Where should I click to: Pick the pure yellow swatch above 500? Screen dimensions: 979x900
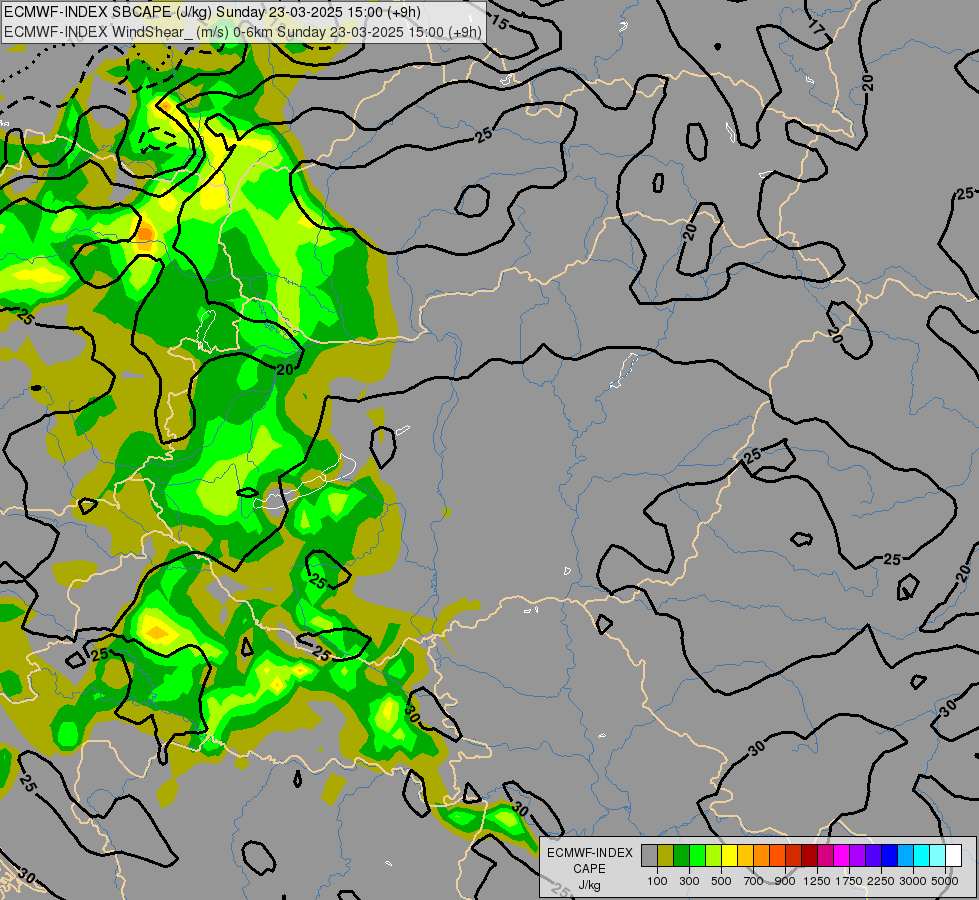(x=729, y=856)
